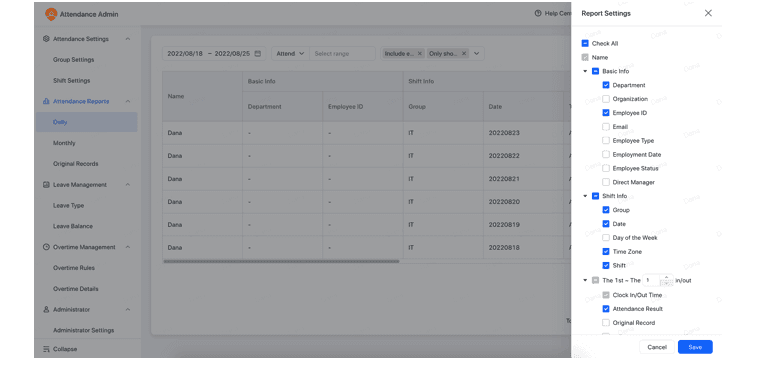Collapse the Attendance Reports menu chevron

(x=128, y=101)
